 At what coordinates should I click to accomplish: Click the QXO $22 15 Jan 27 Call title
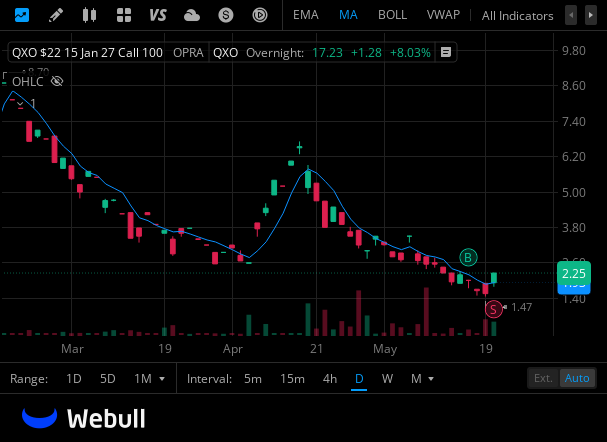(x=87, y=52)
